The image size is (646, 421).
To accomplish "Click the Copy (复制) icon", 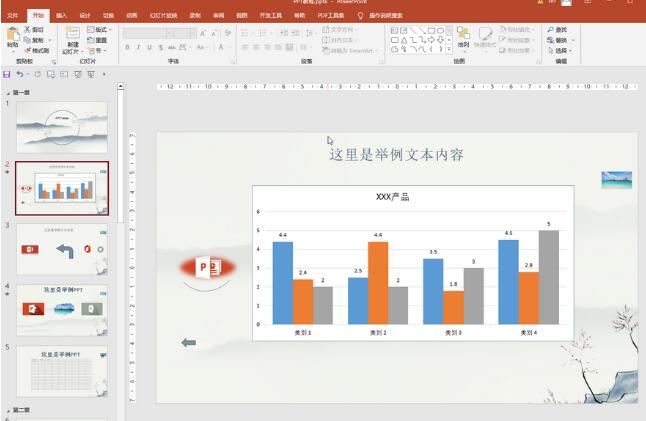I will (x=28, y=40).
